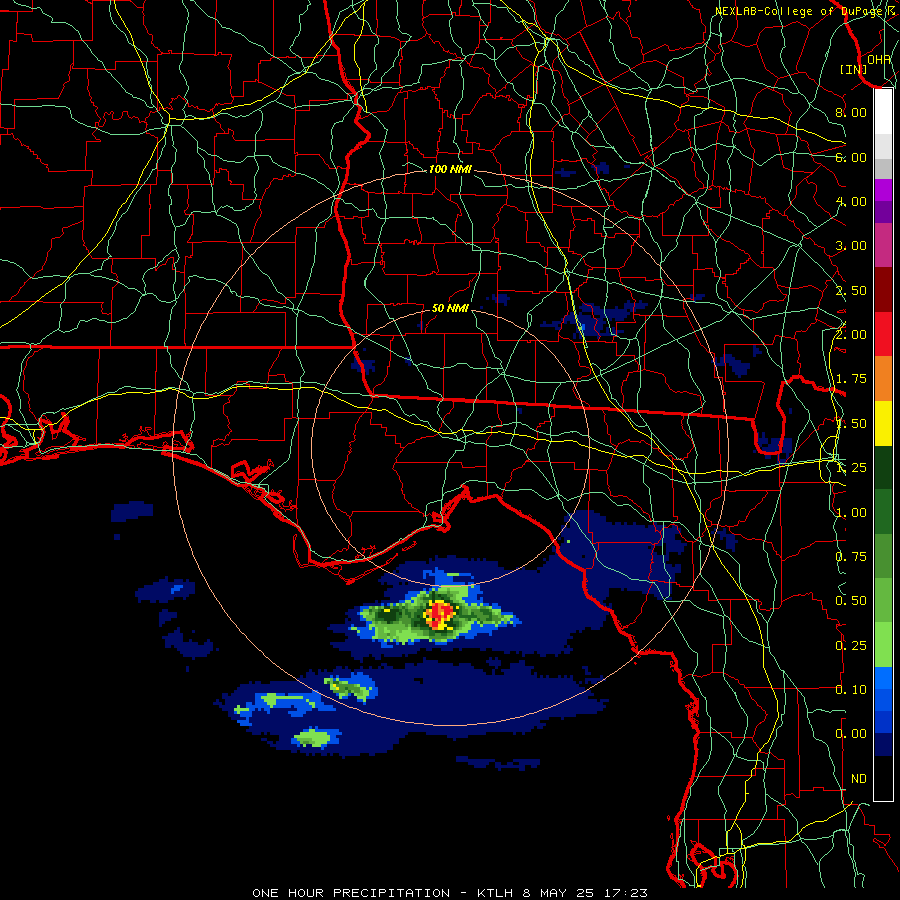Select the pink legend swatch

coord(883,245)
